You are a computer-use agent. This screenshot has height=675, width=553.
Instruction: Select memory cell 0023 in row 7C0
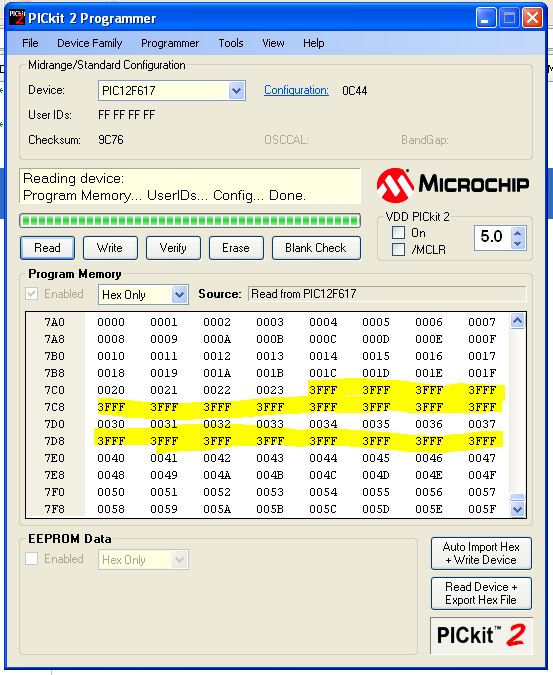270,390
